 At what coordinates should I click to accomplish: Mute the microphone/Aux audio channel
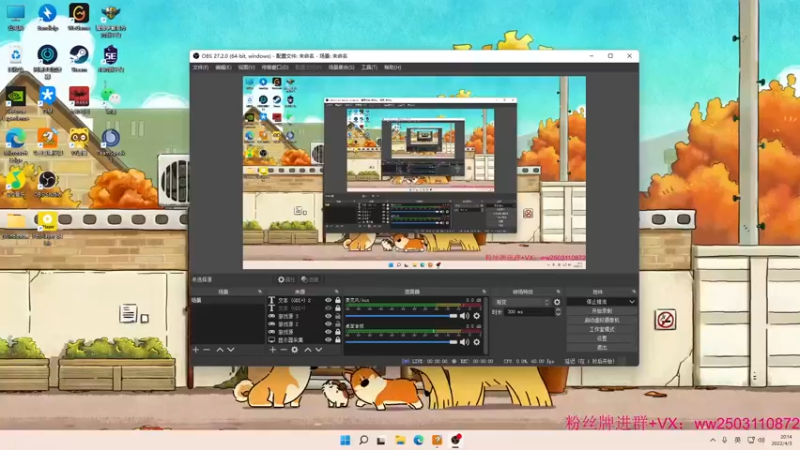coord(464,316)
